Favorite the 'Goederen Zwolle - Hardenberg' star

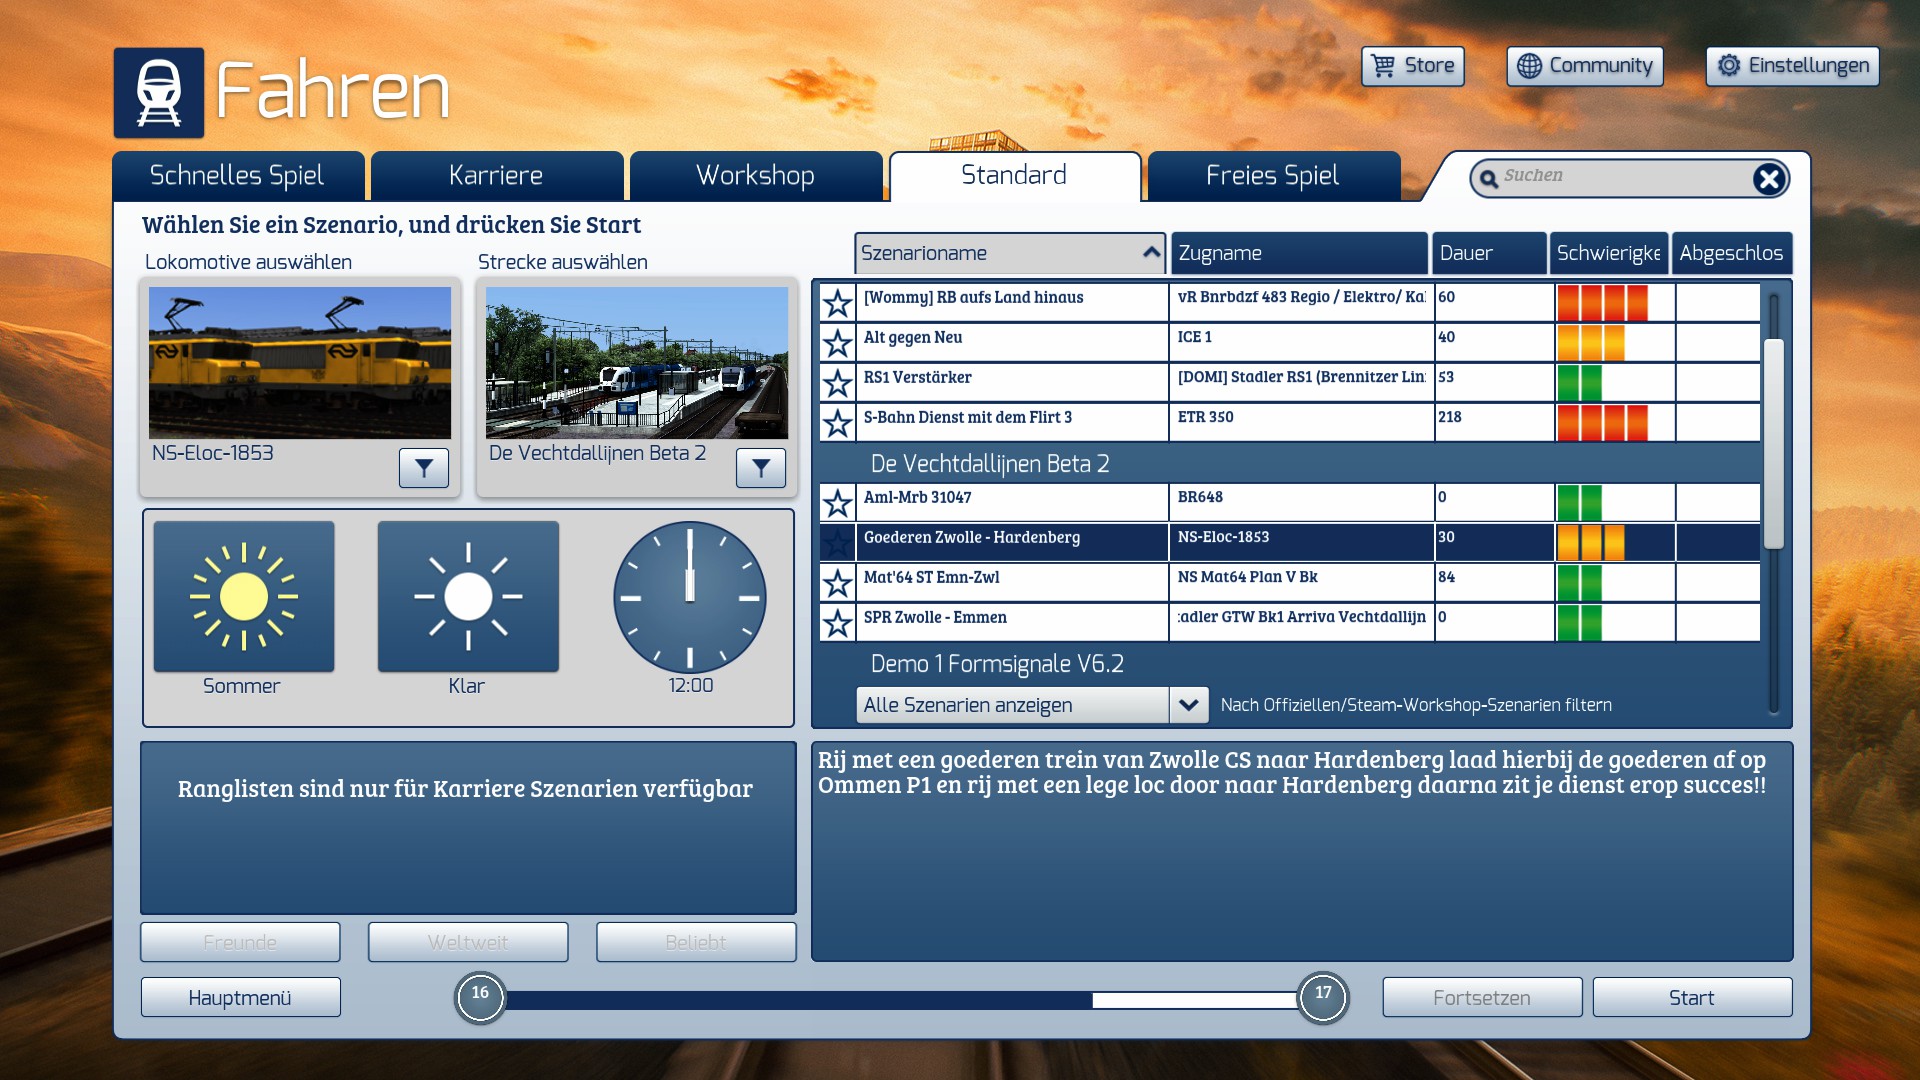(838, 542)
